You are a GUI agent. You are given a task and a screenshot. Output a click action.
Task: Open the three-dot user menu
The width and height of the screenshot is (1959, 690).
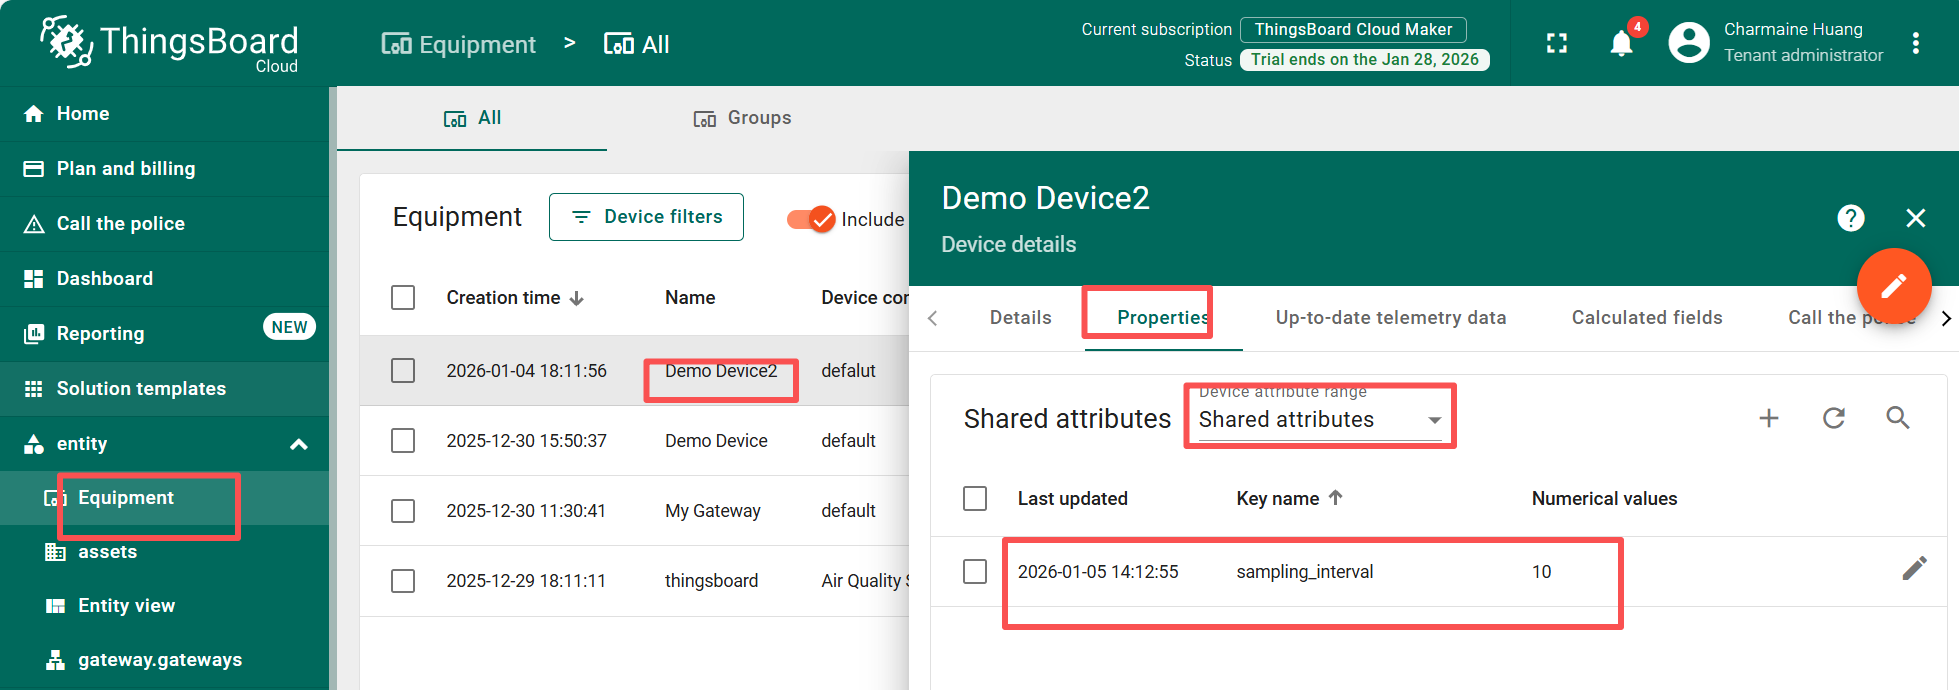click(x=1915, y=43)
